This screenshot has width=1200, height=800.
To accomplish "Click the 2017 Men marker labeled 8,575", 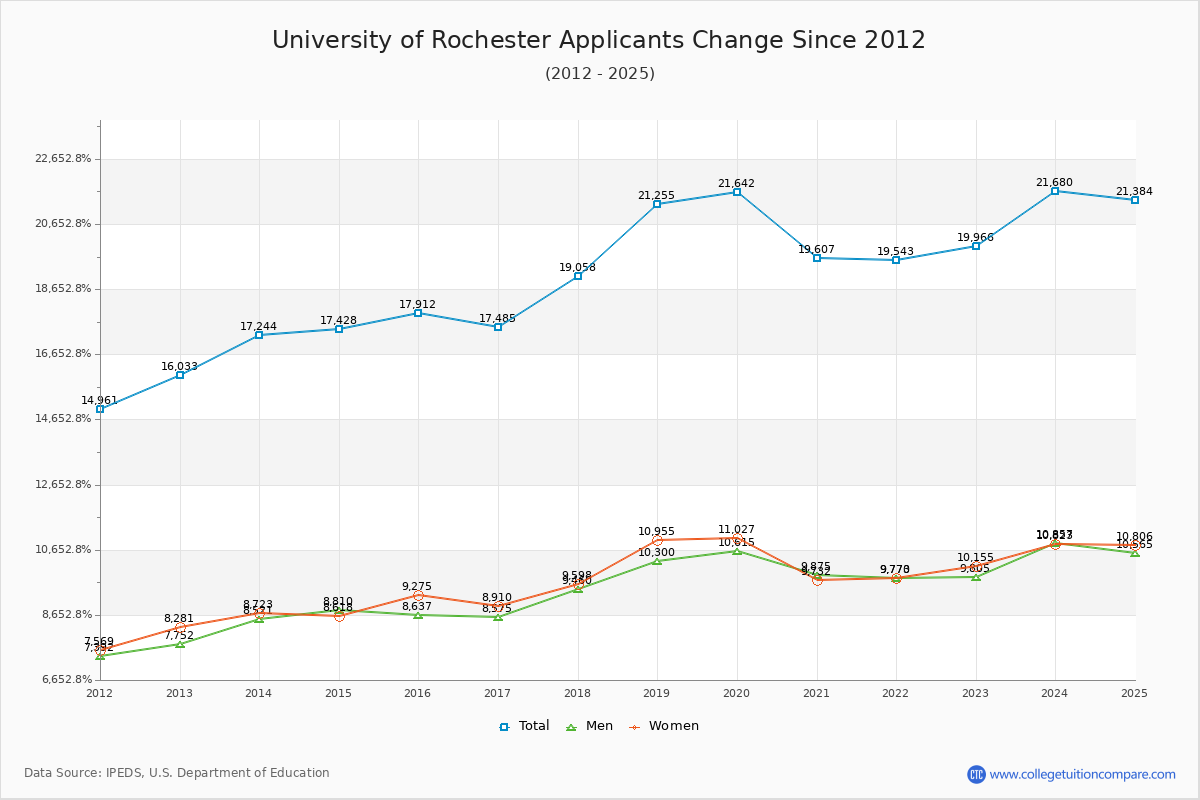I will (497, 618).
